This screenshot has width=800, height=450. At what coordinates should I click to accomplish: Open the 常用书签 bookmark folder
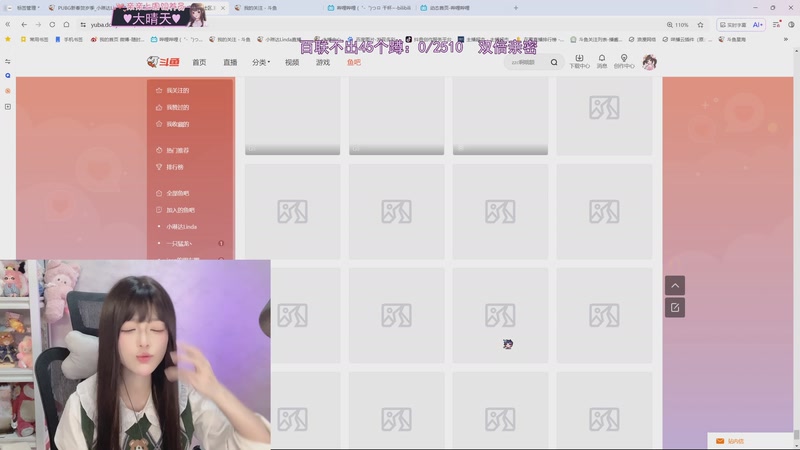click(x=35, y=39)
